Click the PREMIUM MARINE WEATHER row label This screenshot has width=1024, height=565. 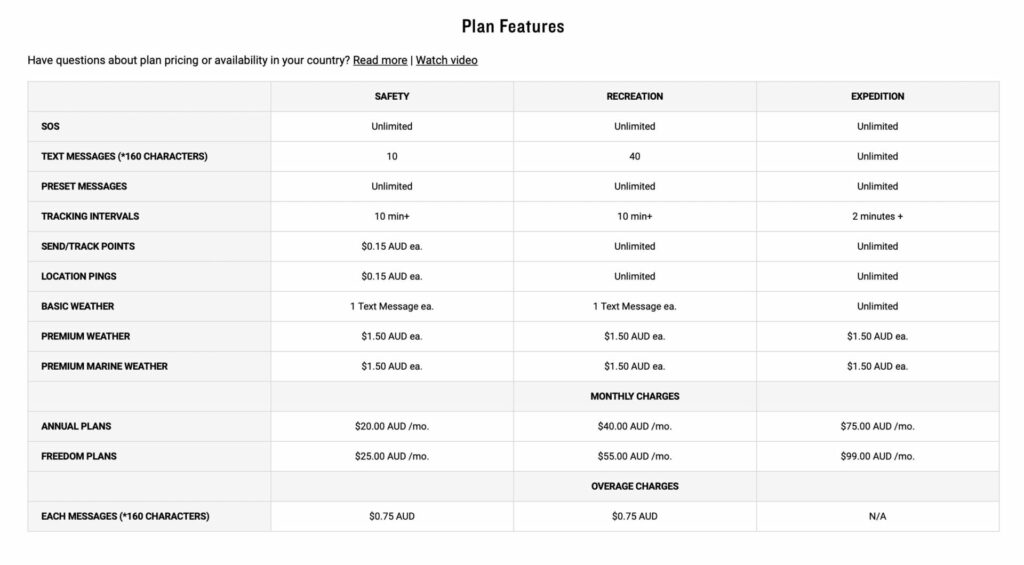(104, 367)
